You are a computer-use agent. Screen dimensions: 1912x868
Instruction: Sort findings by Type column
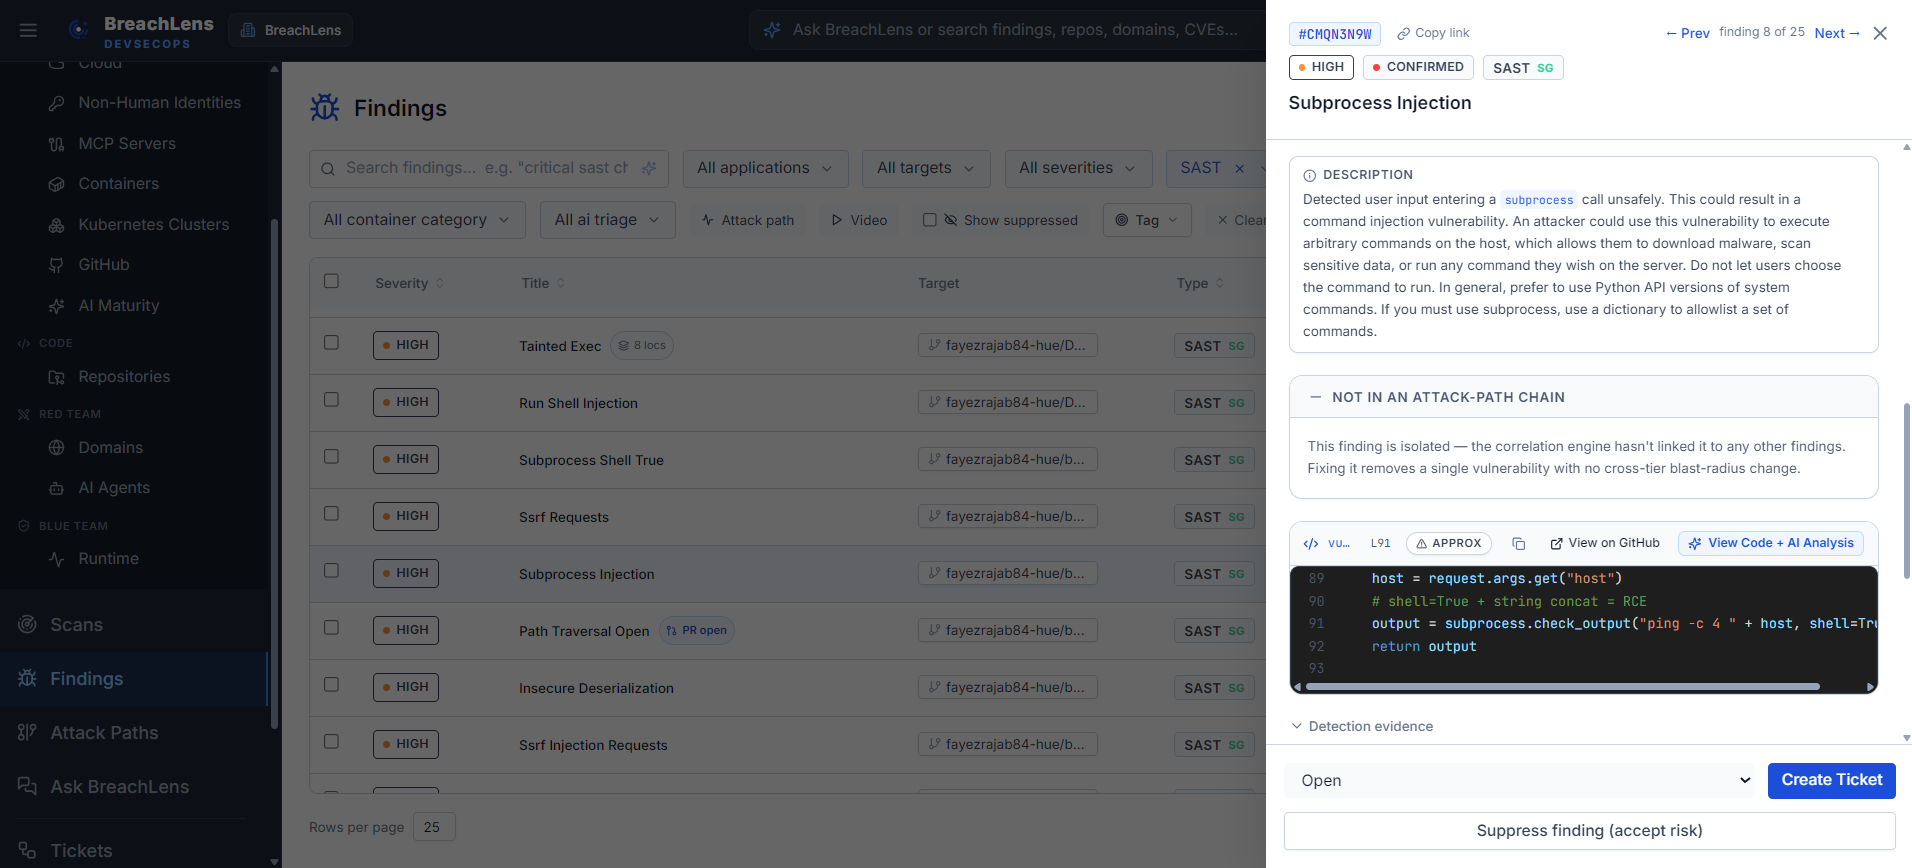(1200, 284)
